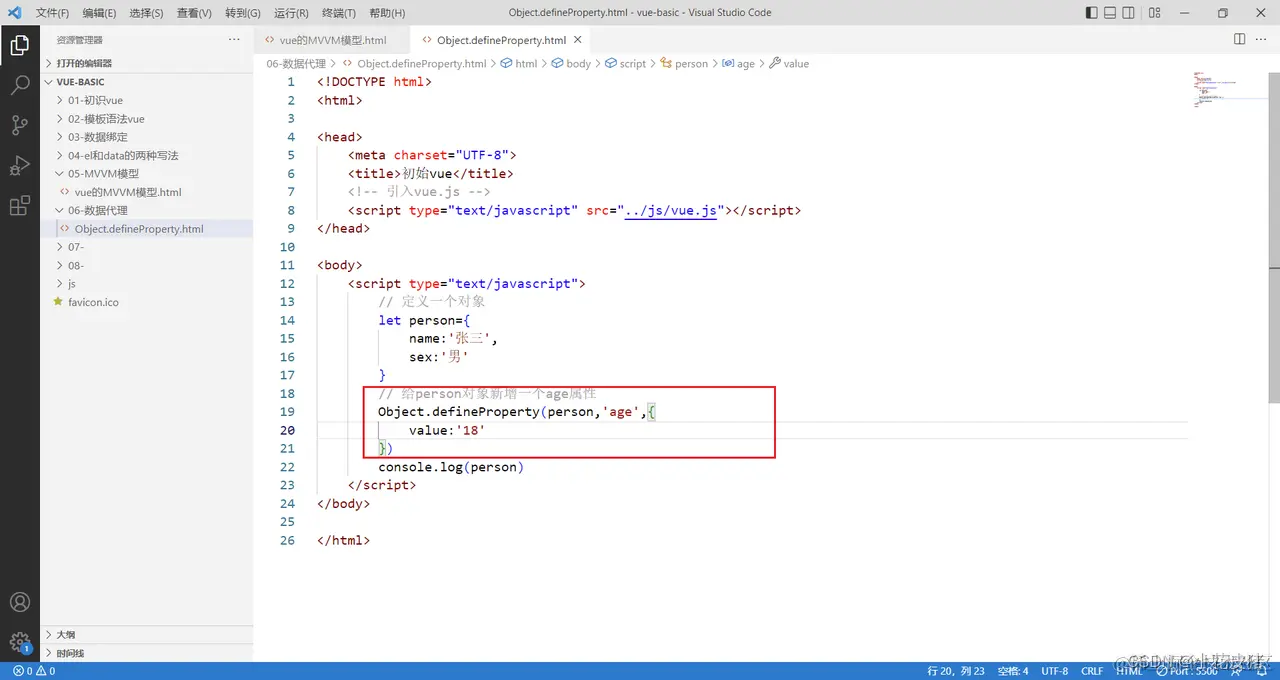Open the 运行(R) menu

click(x=290, y=13)
